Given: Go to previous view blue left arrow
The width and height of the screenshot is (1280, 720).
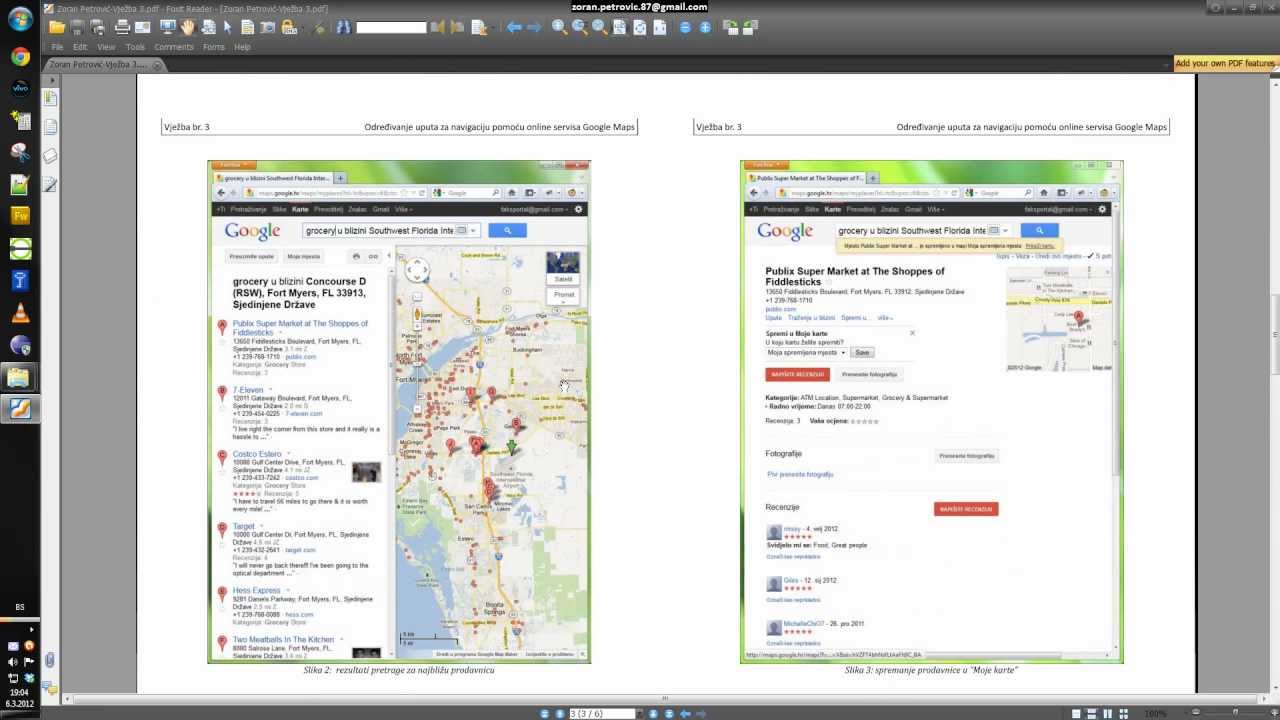Looking at the screenshot, I should 514,27.
